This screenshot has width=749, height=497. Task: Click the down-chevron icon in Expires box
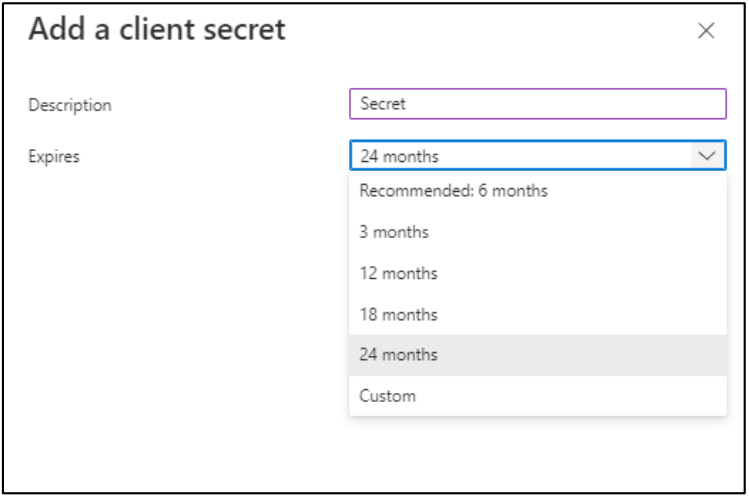coord(707,156)
